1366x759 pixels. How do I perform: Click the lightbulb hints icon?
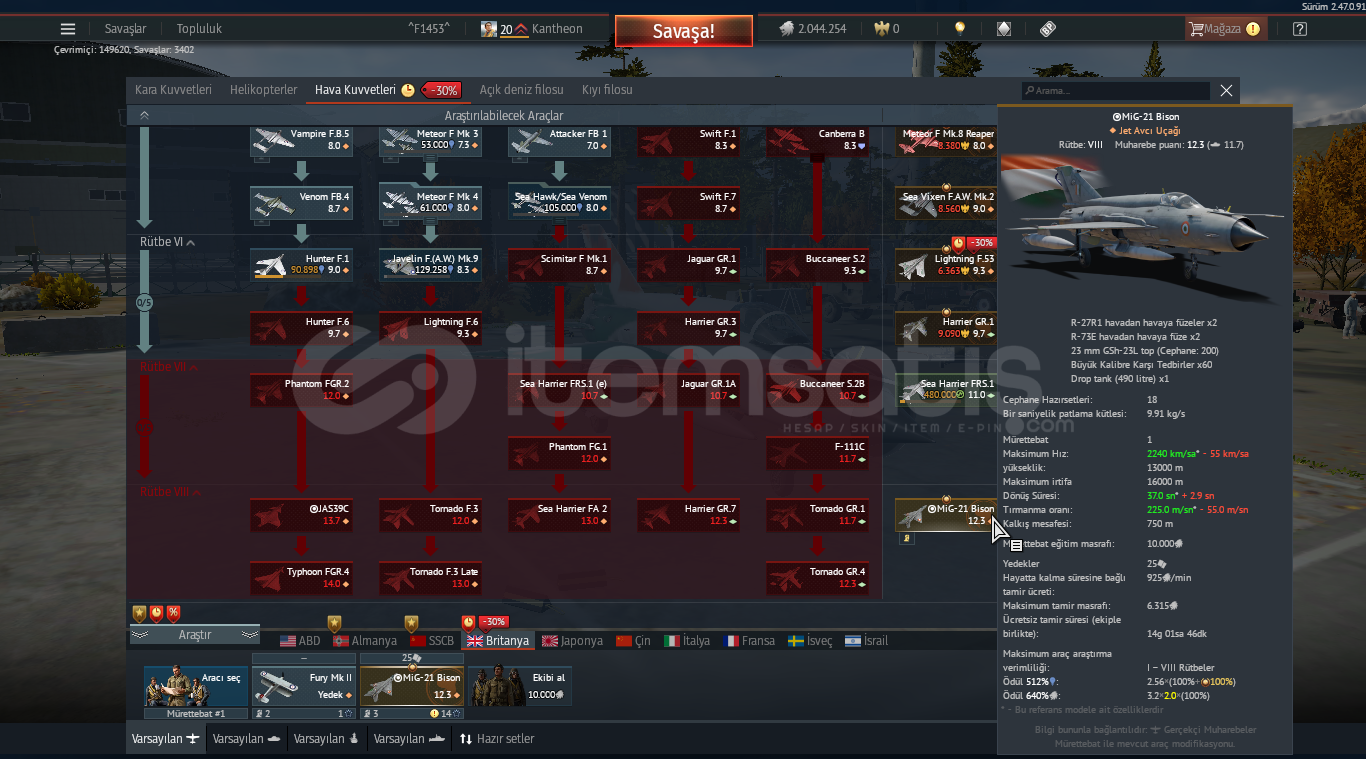(960, 29)
